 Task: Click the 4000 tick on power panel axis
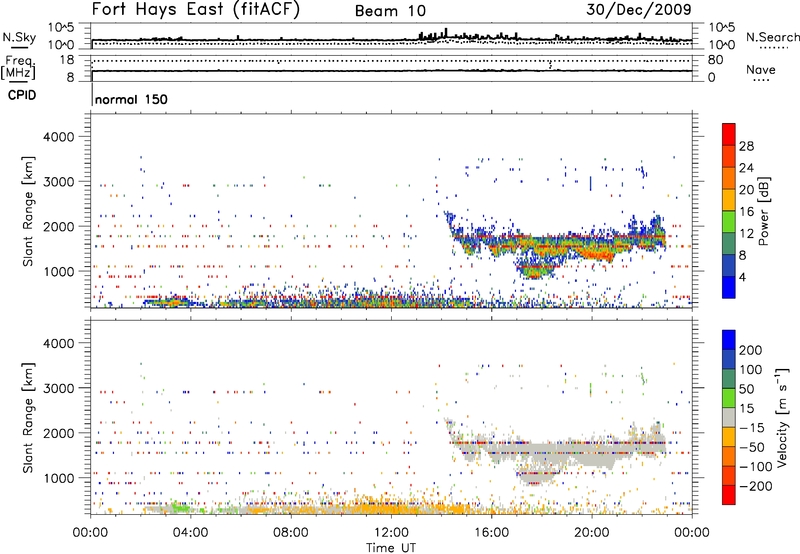point(58,137)
